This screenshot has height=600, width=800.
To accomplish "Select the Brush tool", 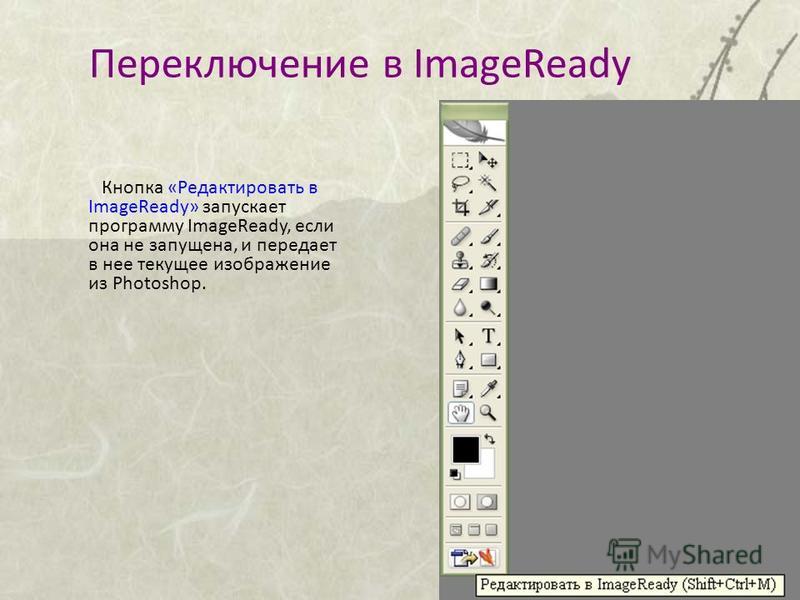I will pyautogui.click(x=488, y=237).
